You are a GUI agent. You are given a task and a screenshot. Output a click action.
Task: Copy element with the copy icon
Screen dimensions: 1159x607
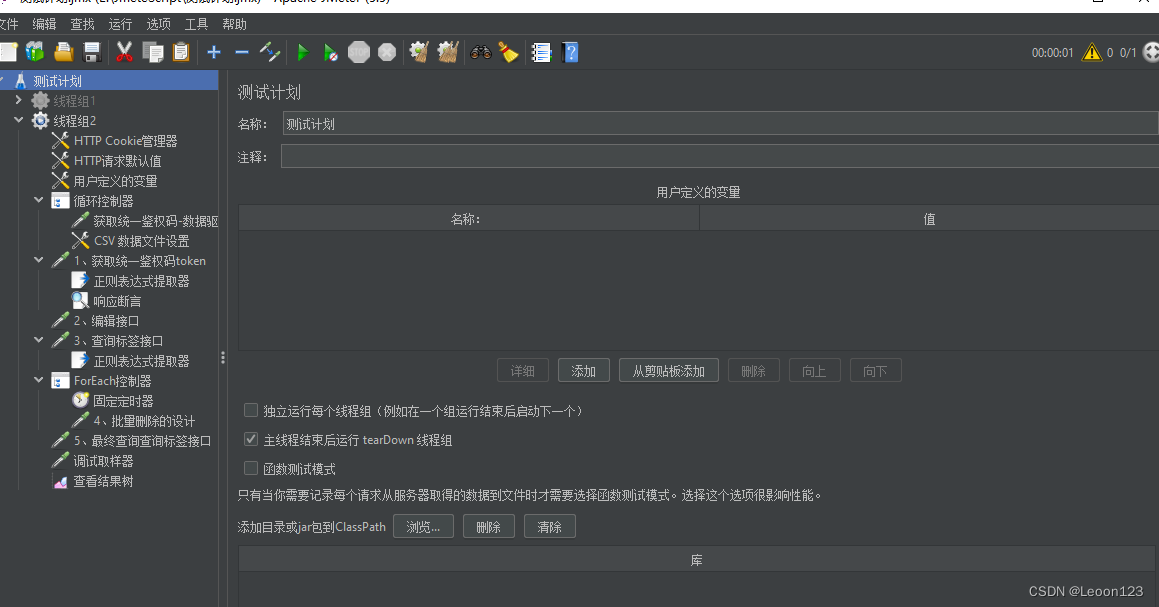[153, 52]
